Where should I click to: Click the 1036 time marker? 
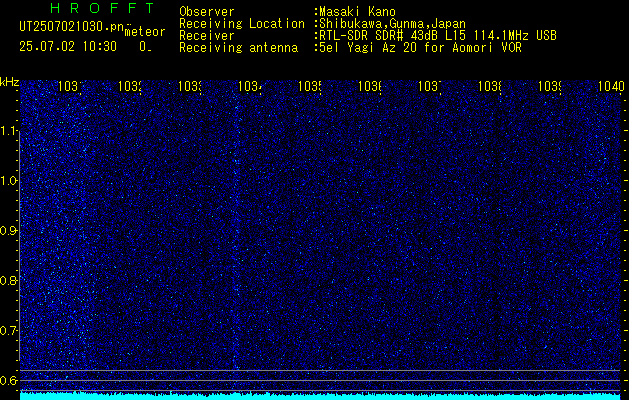tap(370, 86)
